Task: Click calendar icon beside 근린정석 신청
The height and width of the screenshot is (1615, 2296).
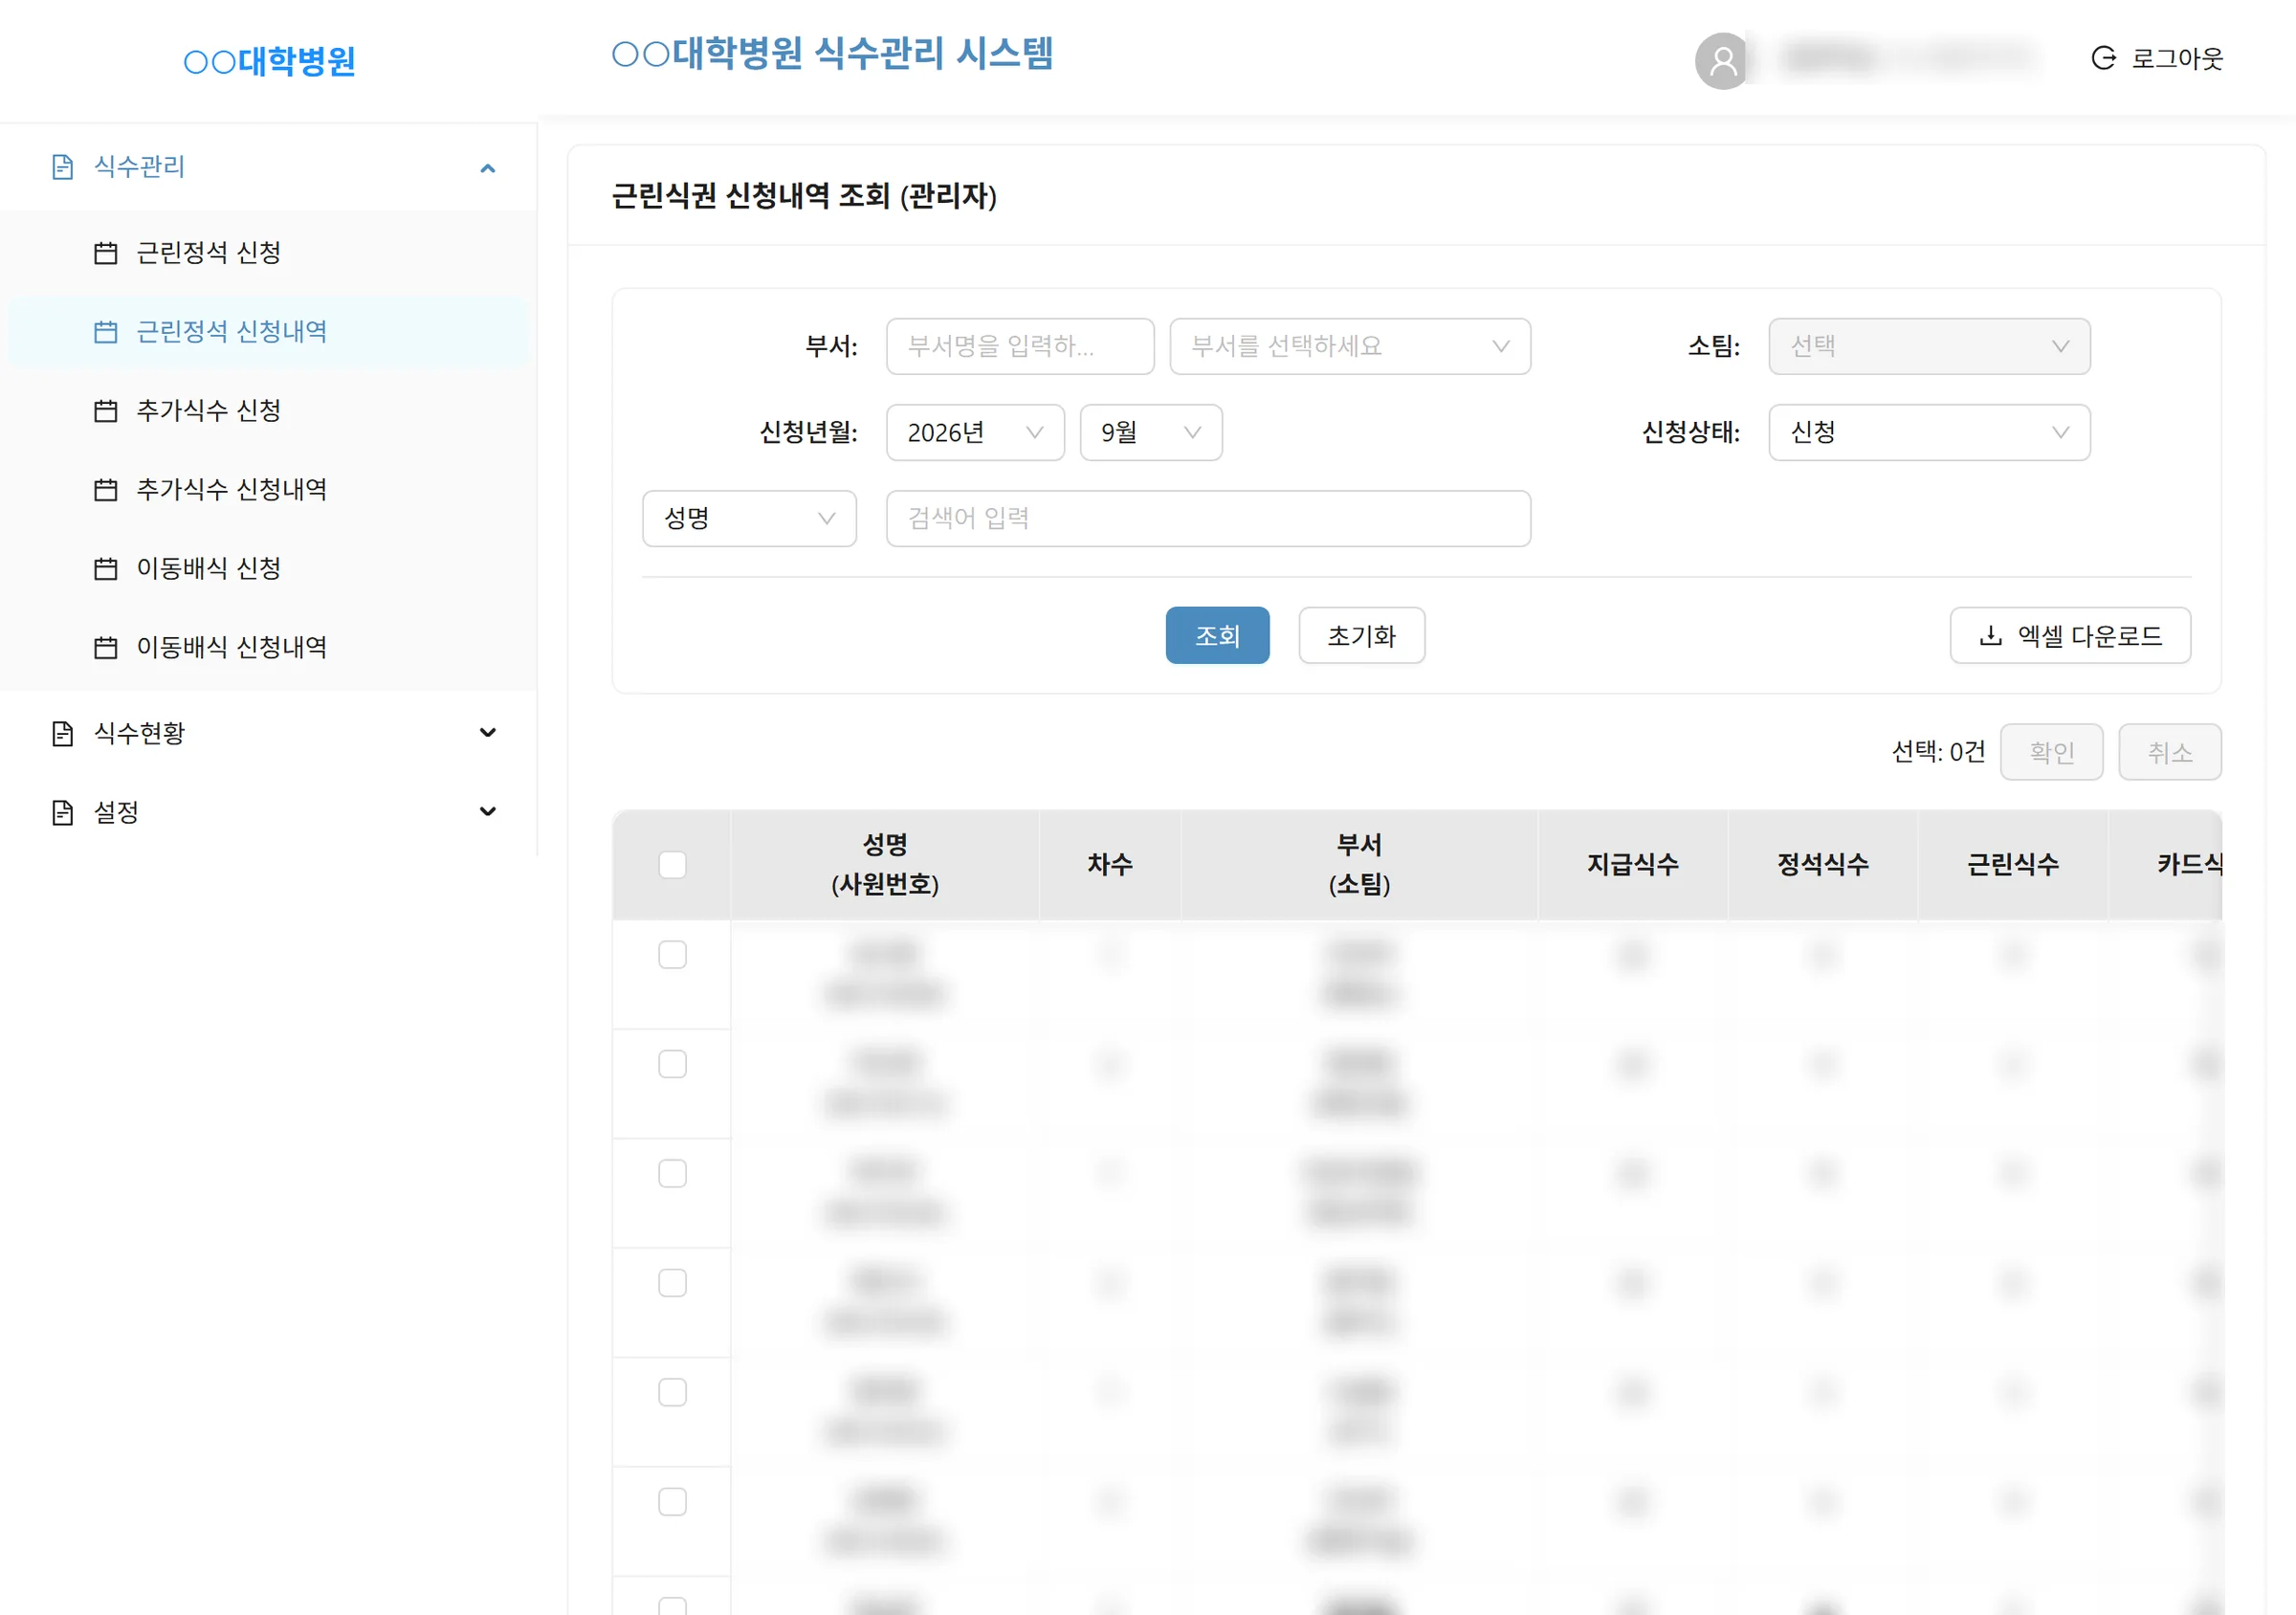Action: pos(105,253)
